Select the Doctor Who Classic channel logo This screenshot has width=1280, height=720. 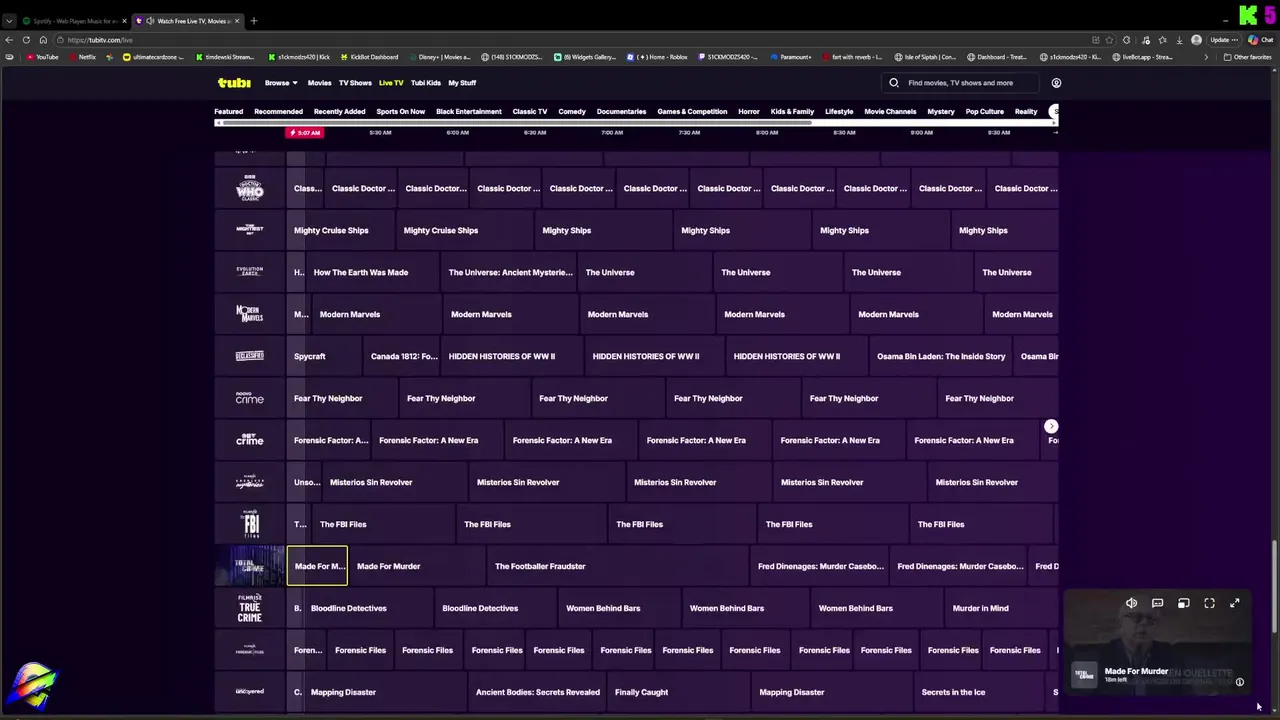coord(250,188)
